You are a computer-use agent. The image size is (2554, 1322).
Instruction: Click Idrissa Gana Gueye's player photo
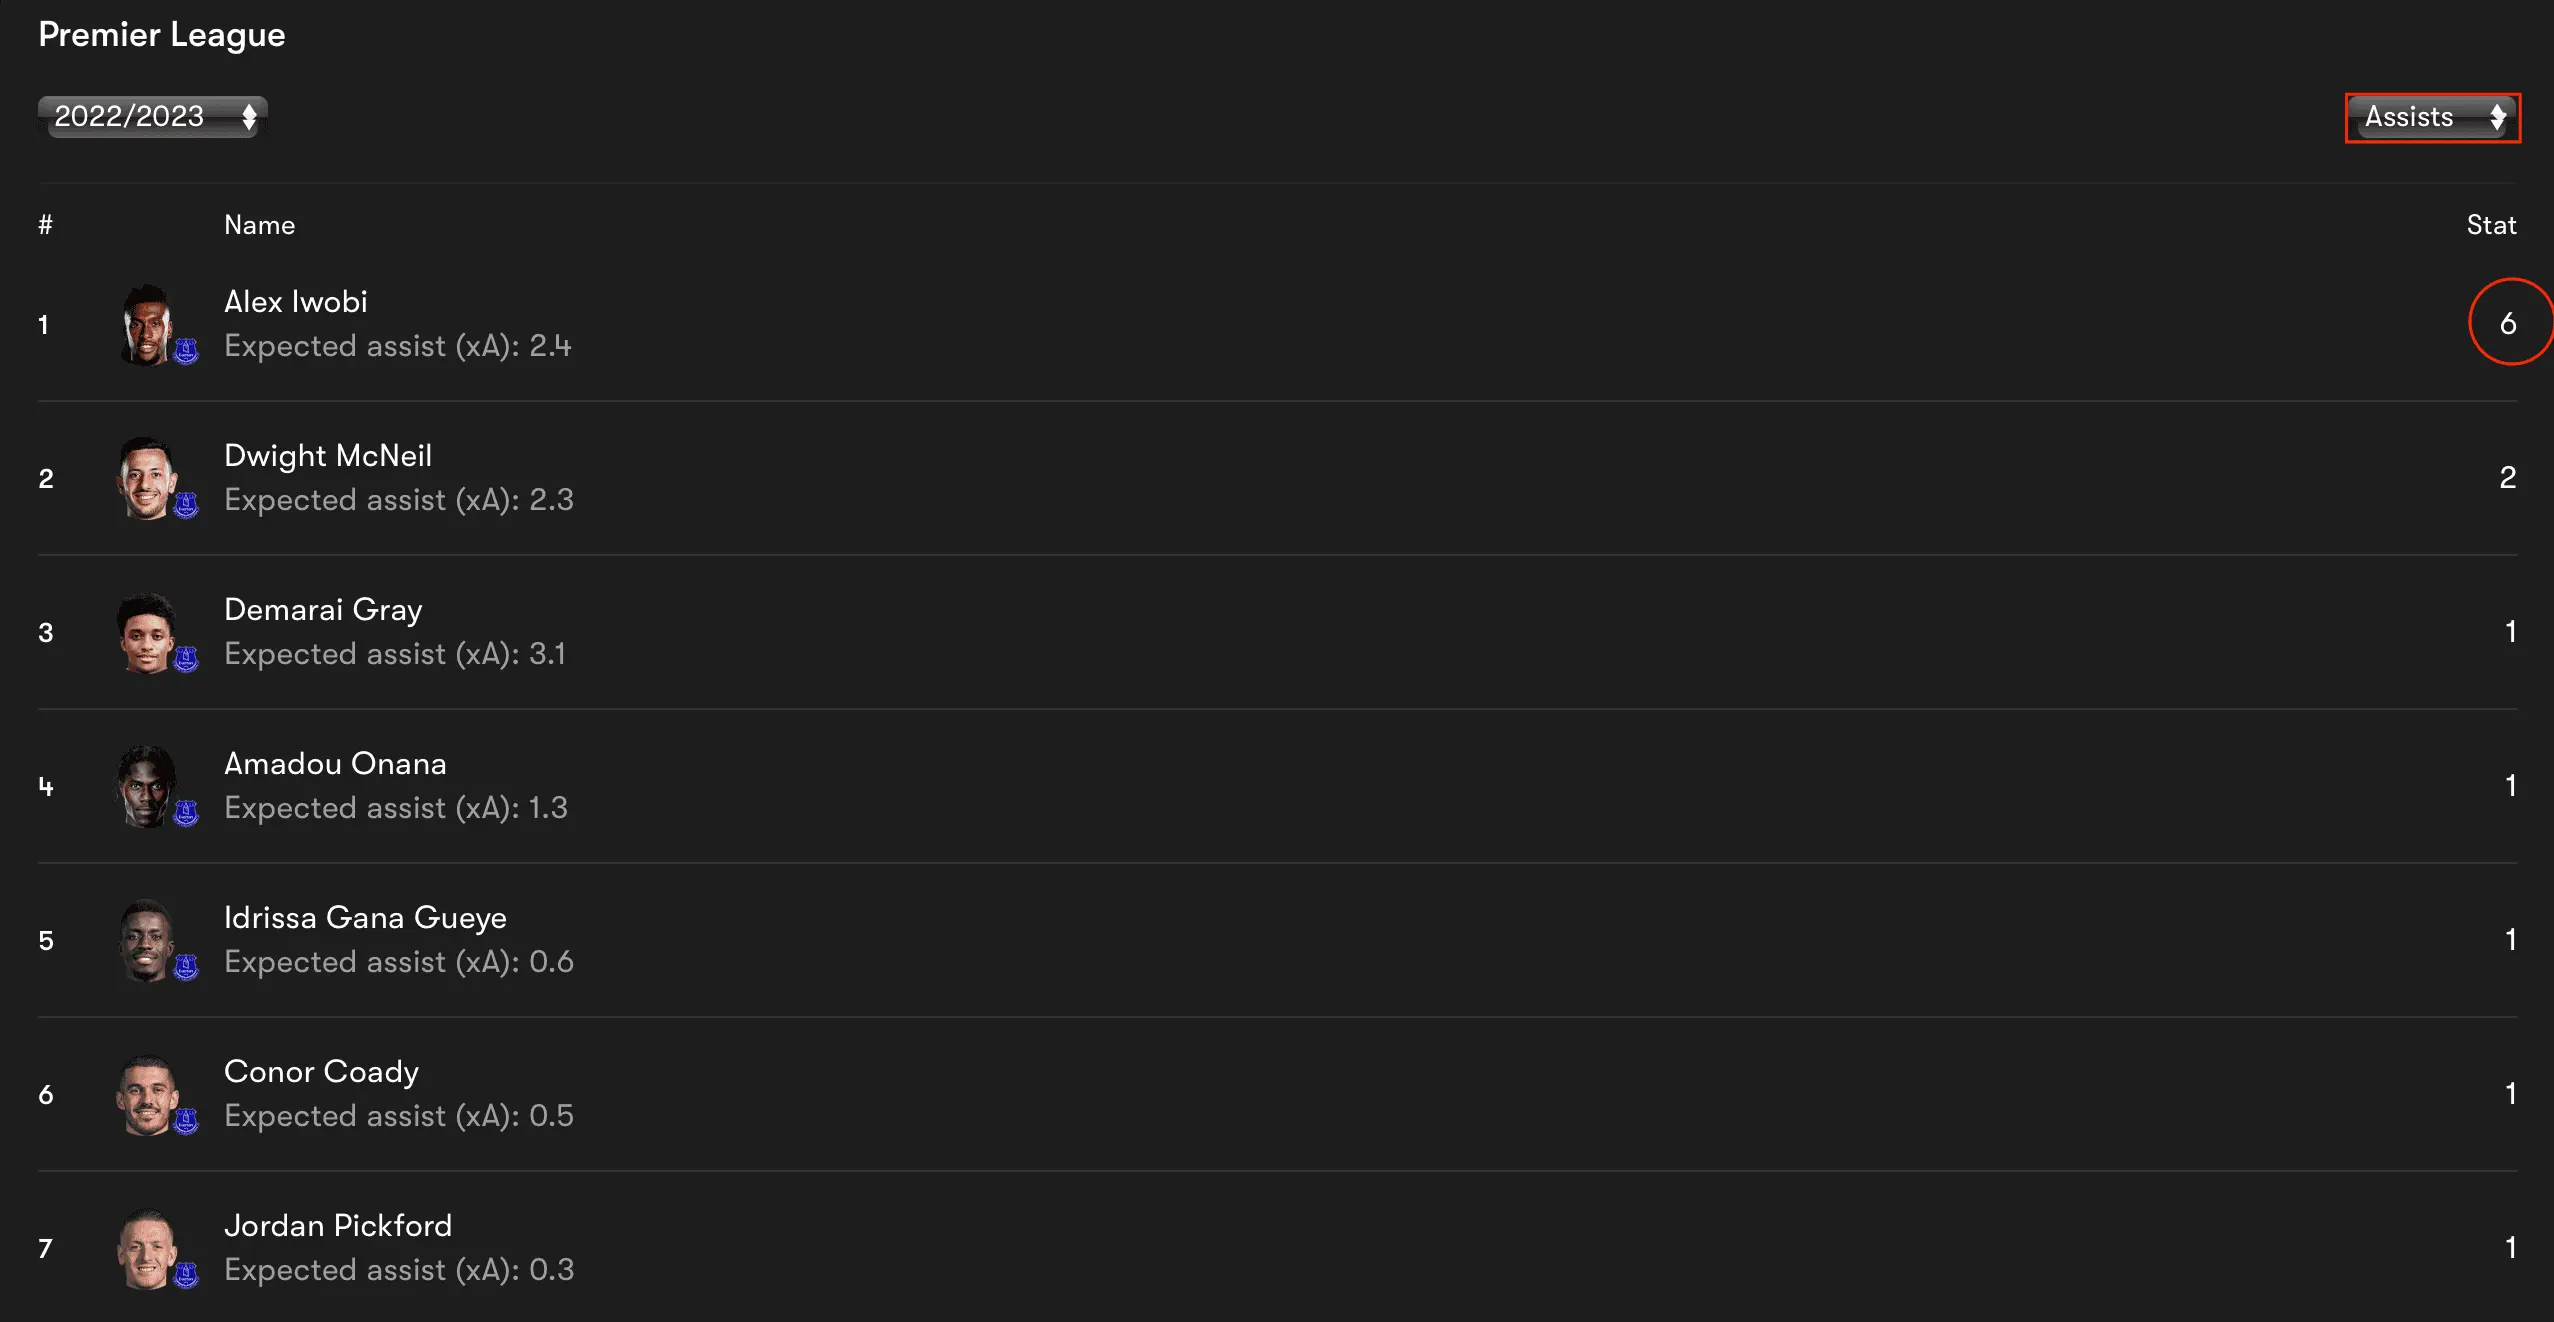tap(147, 940)
